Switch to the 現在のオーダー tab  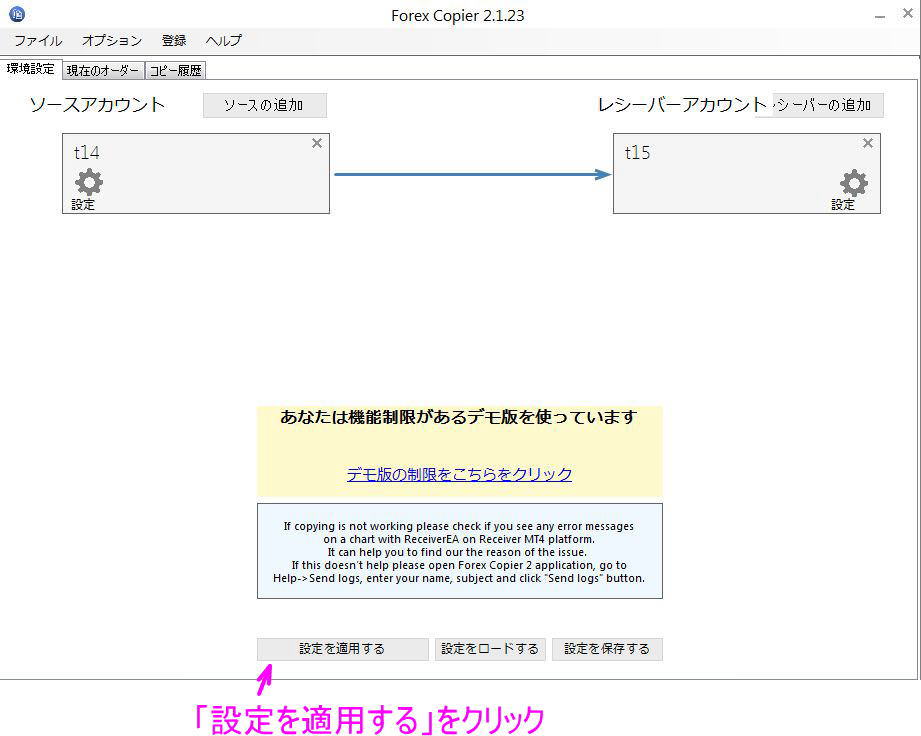[103, 70]
